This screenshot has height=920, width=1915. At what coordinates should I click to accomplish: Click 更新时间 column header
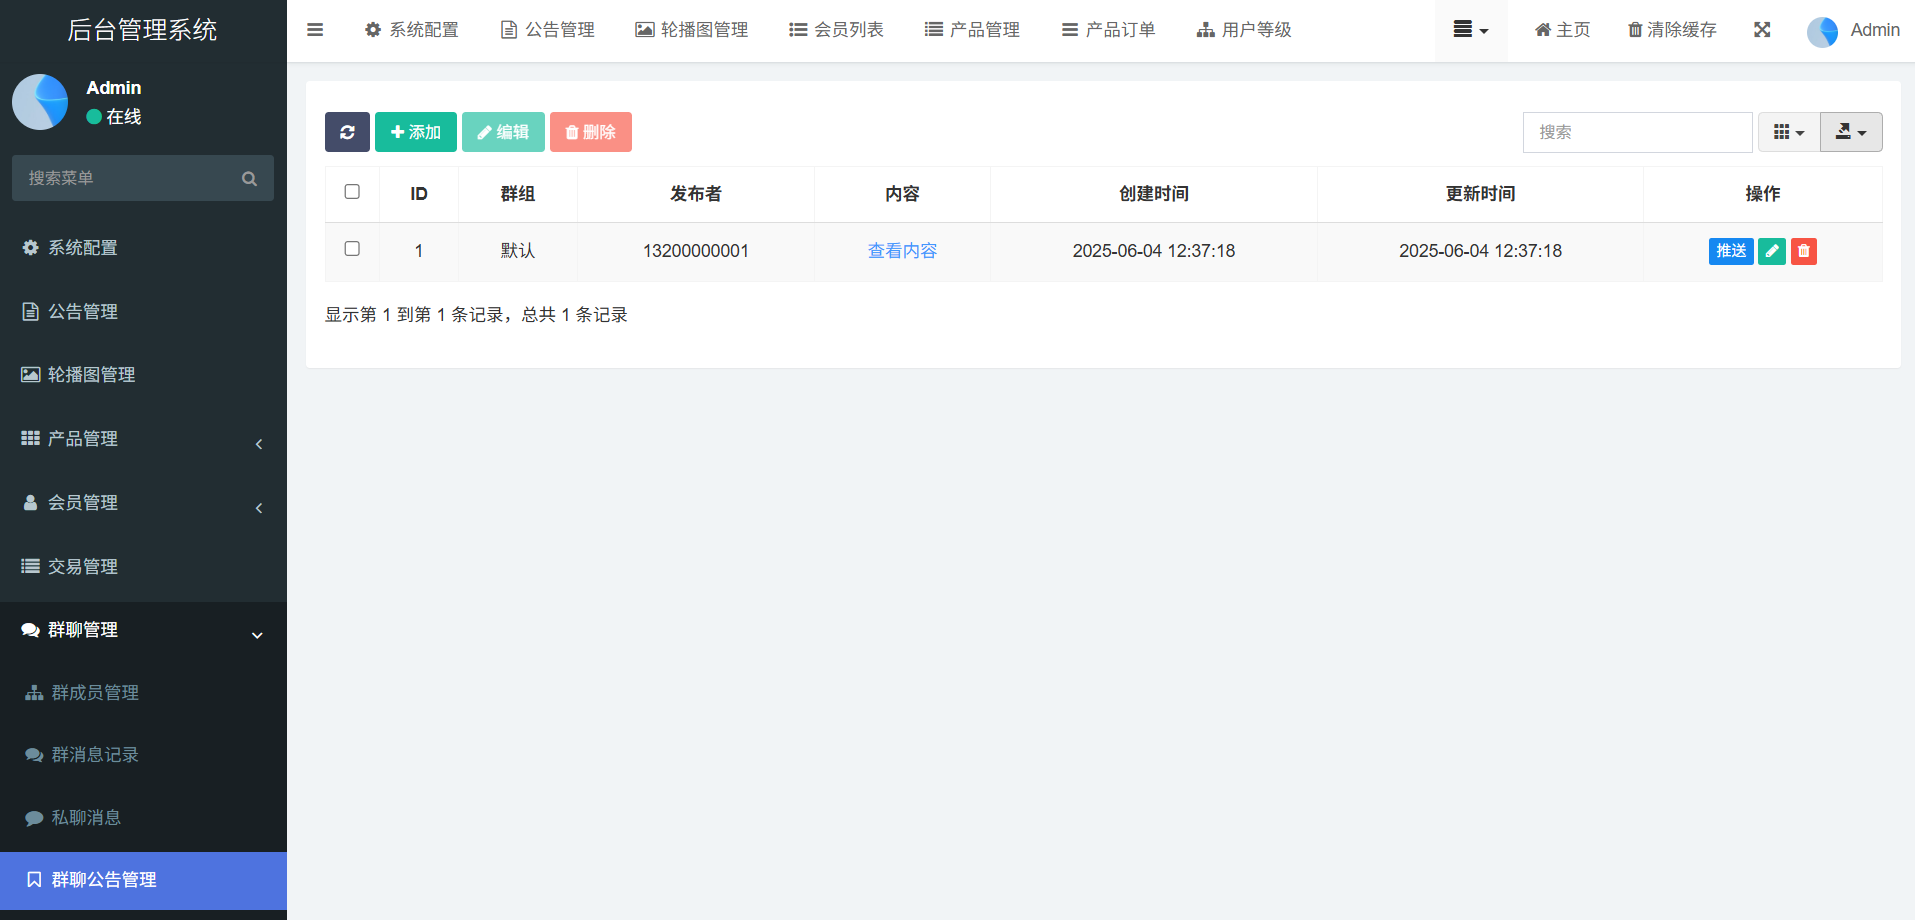tap(1480, 194)
